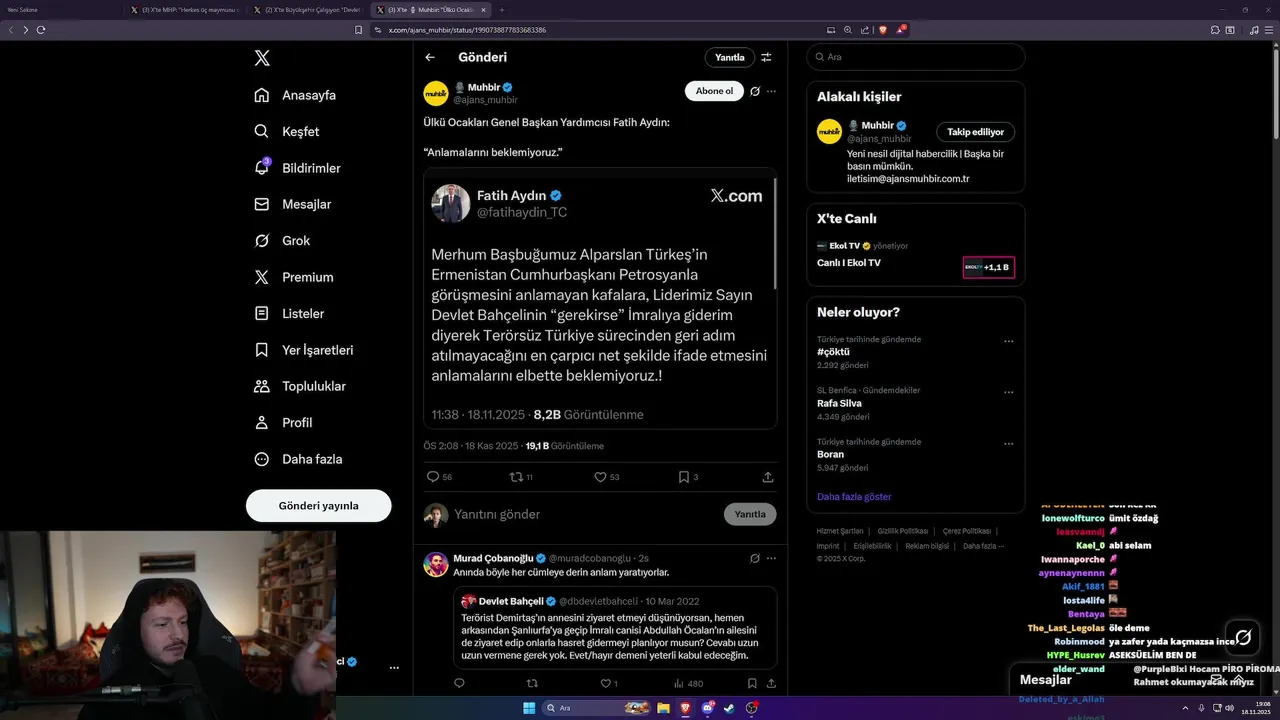Repost Murad Çobanoğlu's reply

coord(532,684)
